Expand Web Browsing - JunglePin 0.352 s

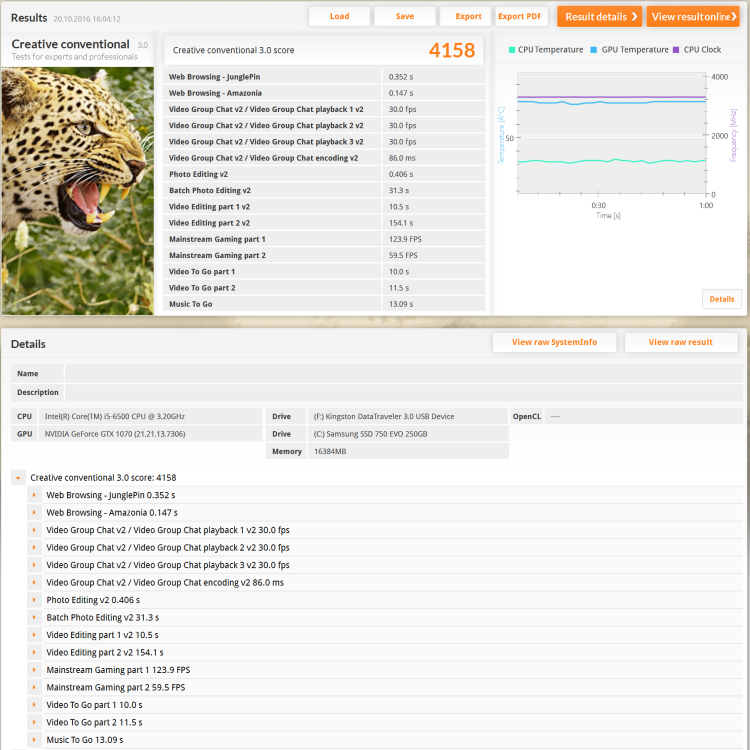pyautogui.click(x=34, y=495)
